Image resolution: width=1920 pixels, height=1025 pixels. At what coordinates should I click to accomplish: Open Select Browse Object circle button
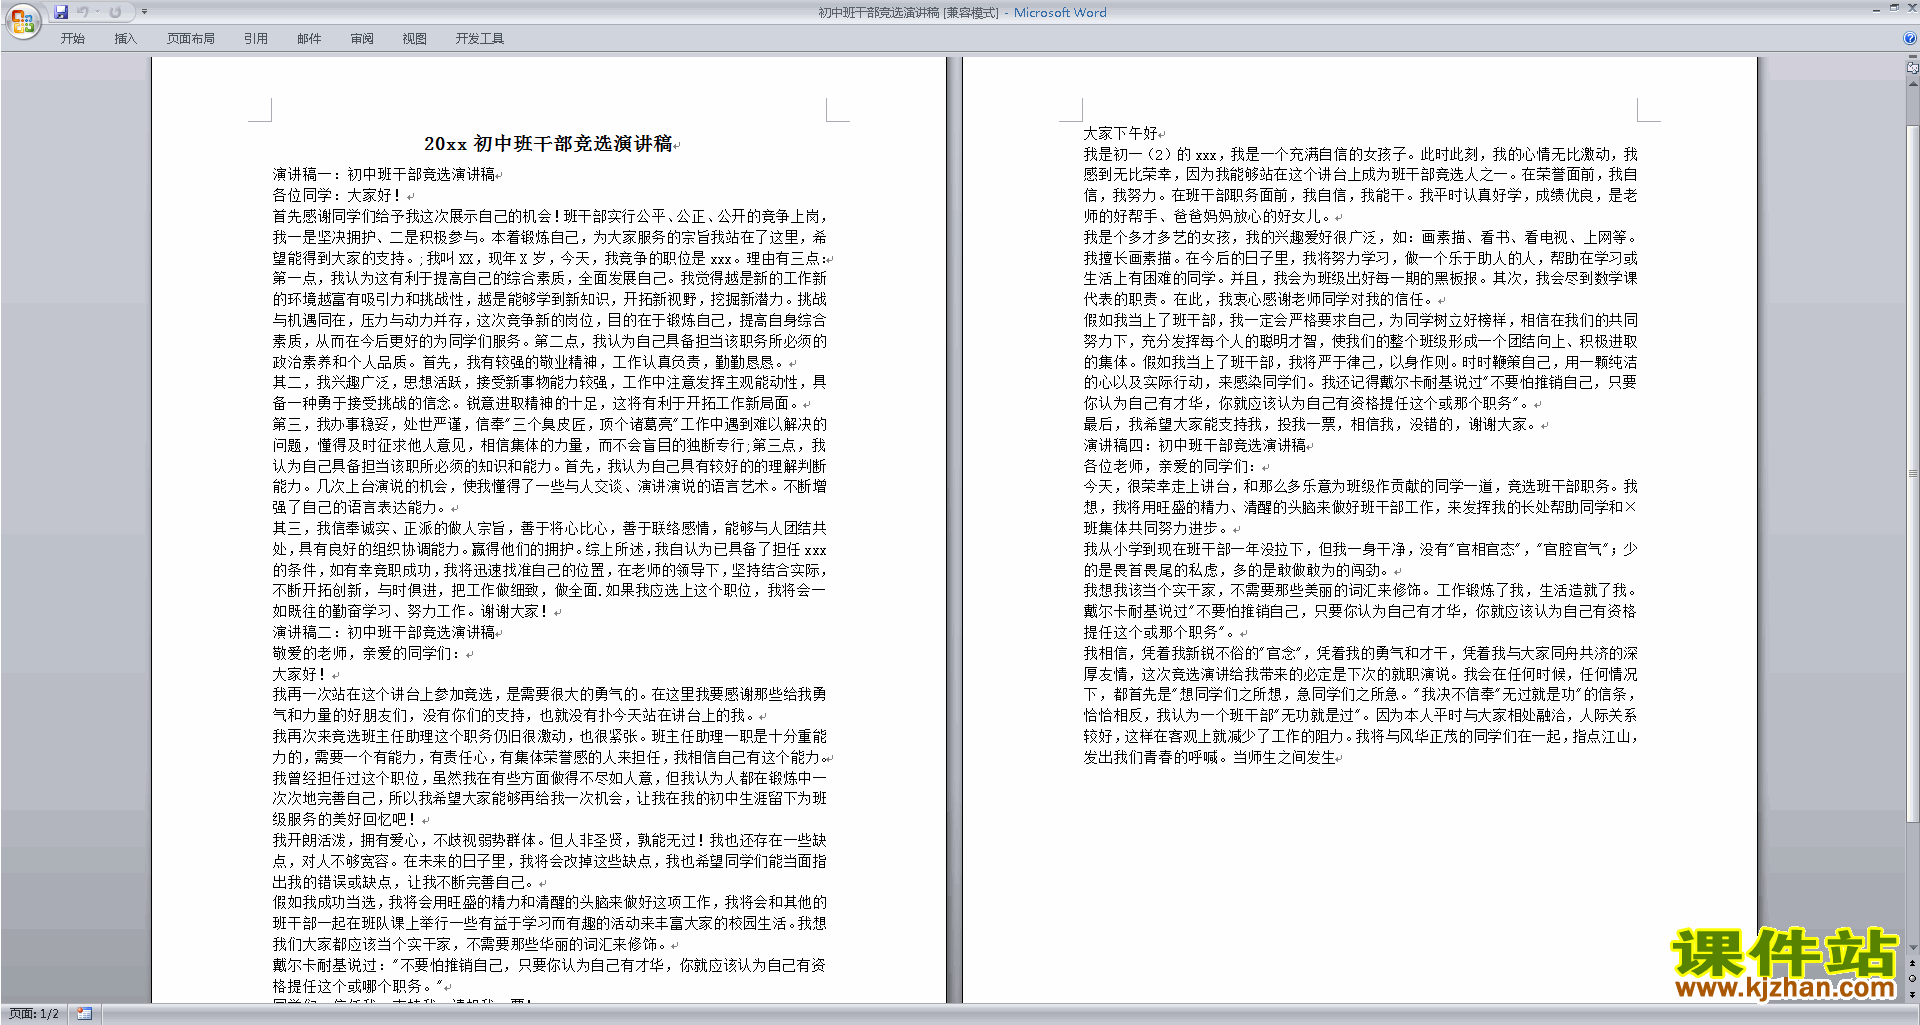pyautogui.click(x=1913, y=979)
